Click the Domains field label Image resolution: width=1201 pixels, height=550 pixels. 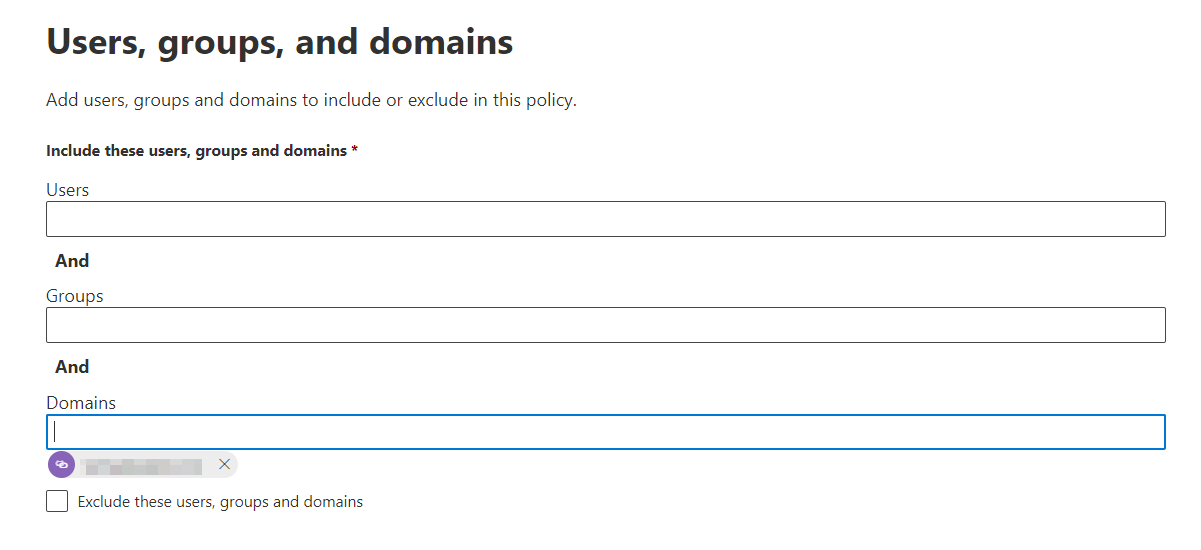tap(81, 403)
